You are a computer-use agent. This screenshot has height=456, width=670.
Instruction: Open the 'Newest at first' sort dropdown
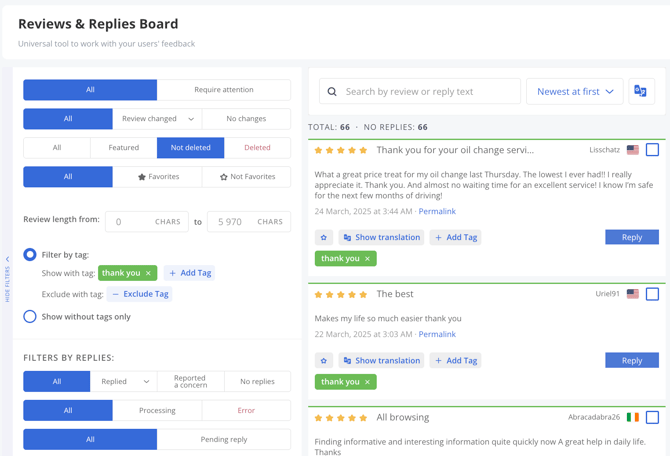click(x=575, y=91)
